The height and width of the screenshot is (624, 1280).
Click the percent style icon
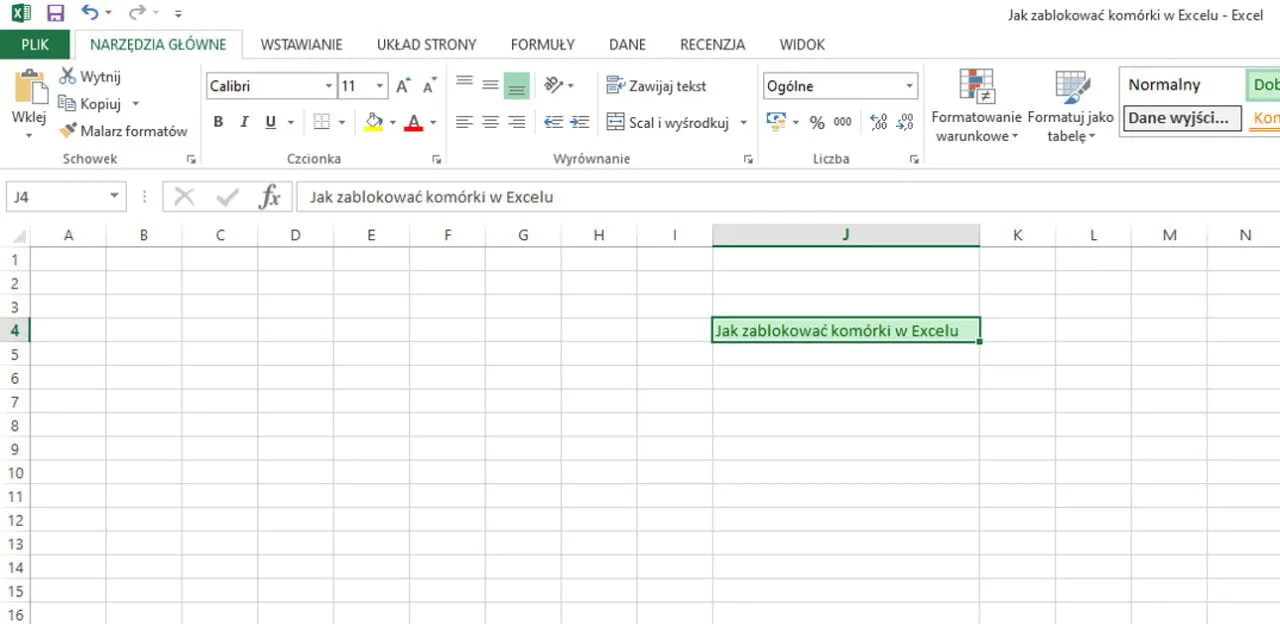point(817,122)
